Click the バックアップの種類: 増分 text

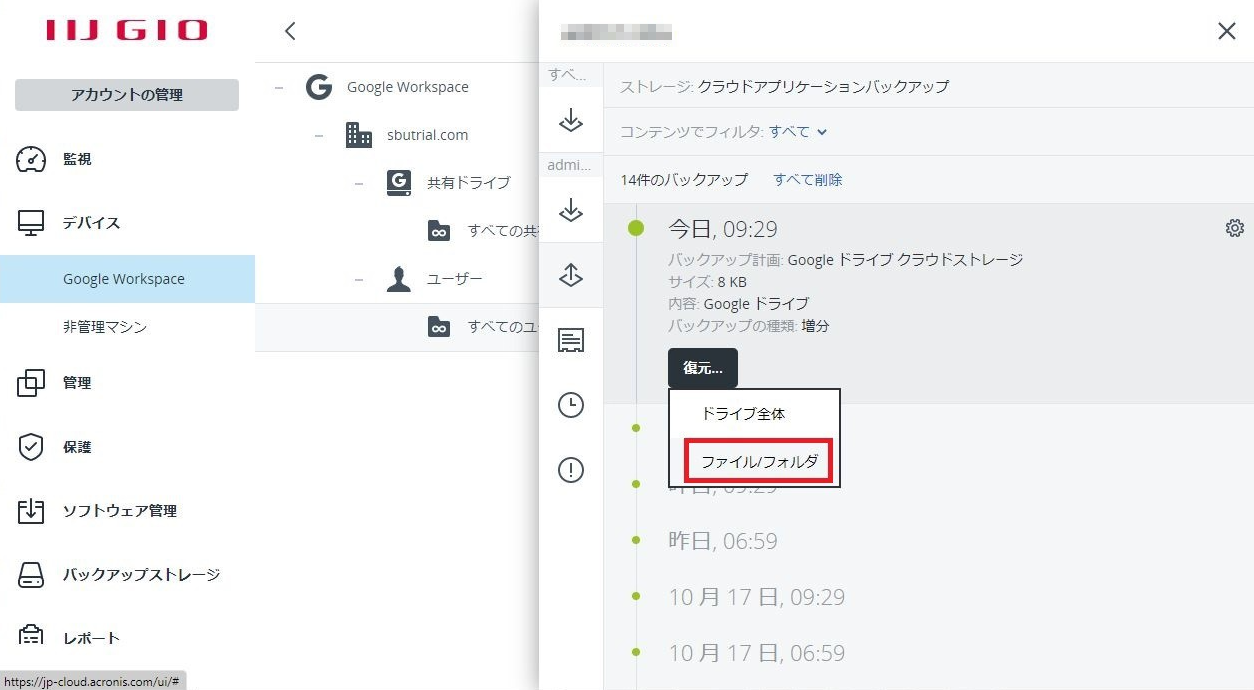point(748,326)
